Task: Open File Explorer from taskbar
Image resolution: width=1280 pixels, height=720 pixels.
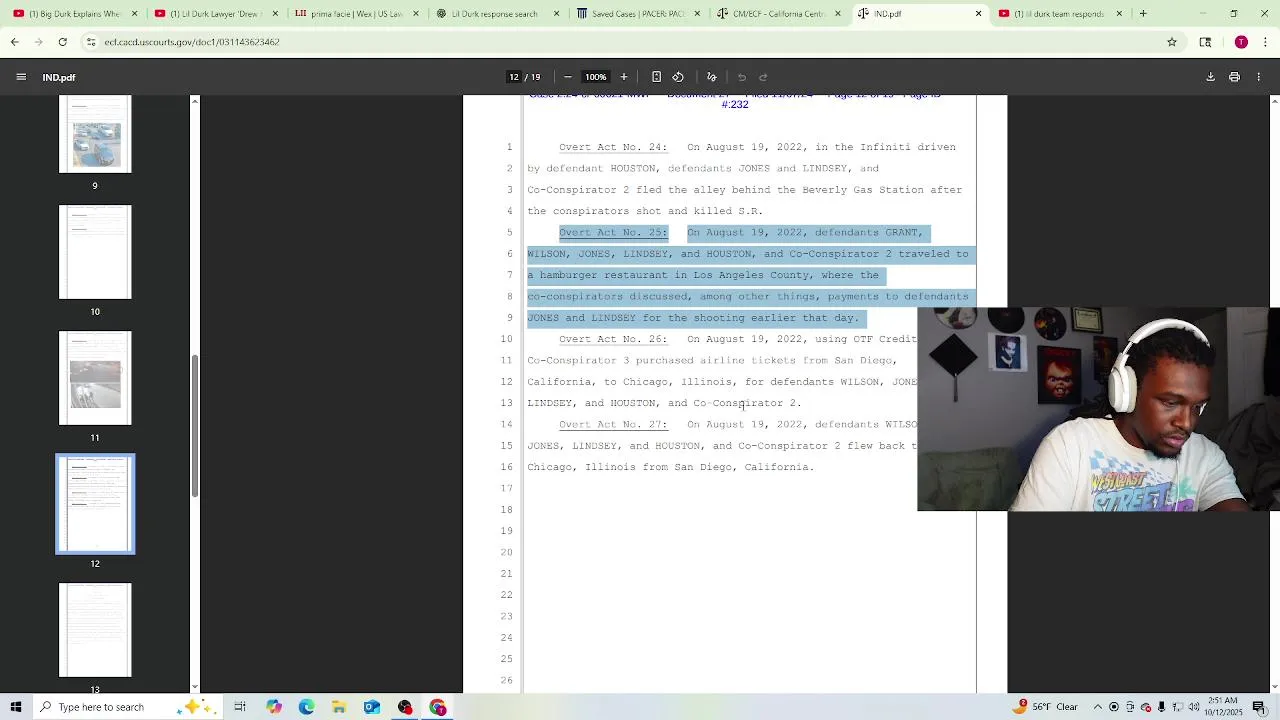Action: (339, 707)
